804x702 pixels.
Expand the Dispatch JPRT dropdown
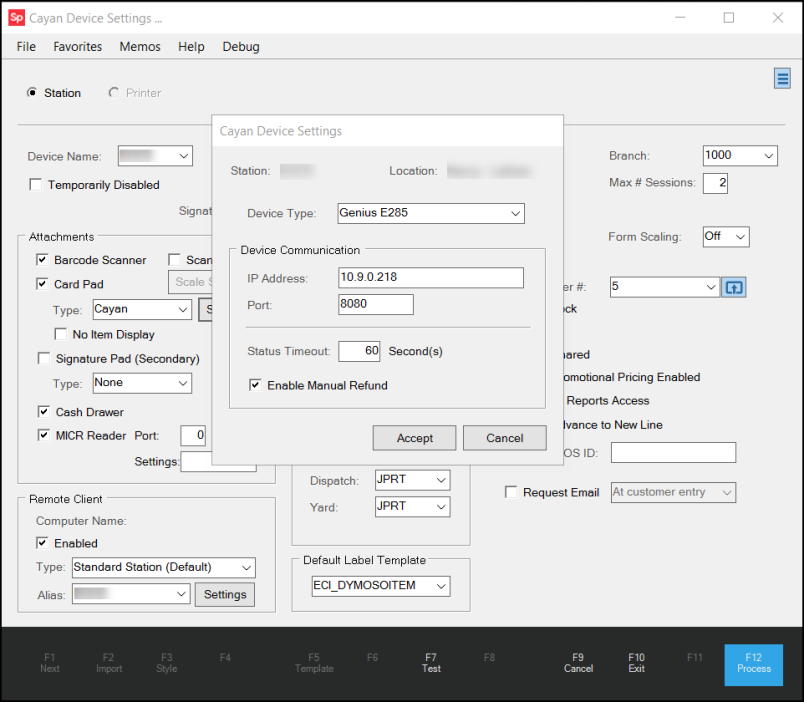[412, 480]
